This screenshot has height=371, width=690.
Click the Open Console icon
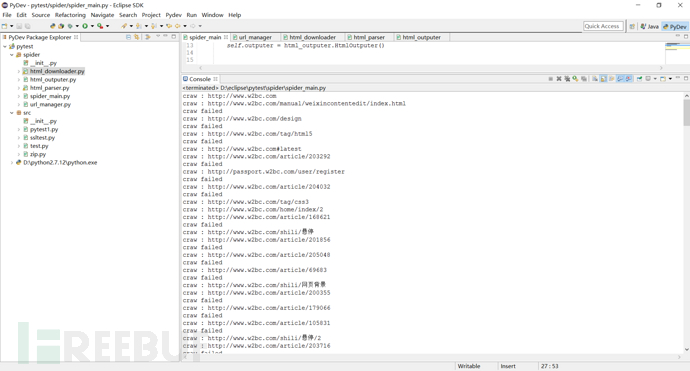(x=663, y=79)
